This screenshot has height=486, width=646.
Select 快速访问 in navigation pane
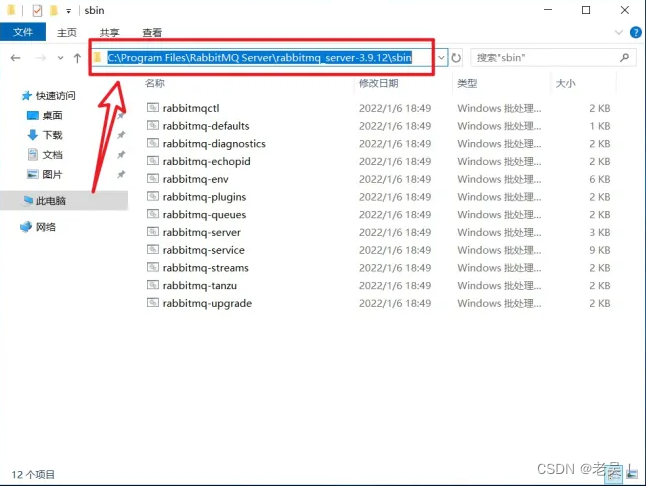(x=49, y=96)
